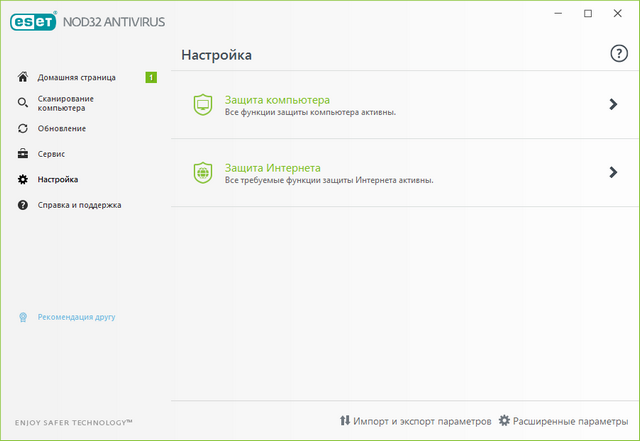Image resolution: width=640 pixels, height=441 pixels.
Task: Open the Обновление section
Action: tap(62, 128)
